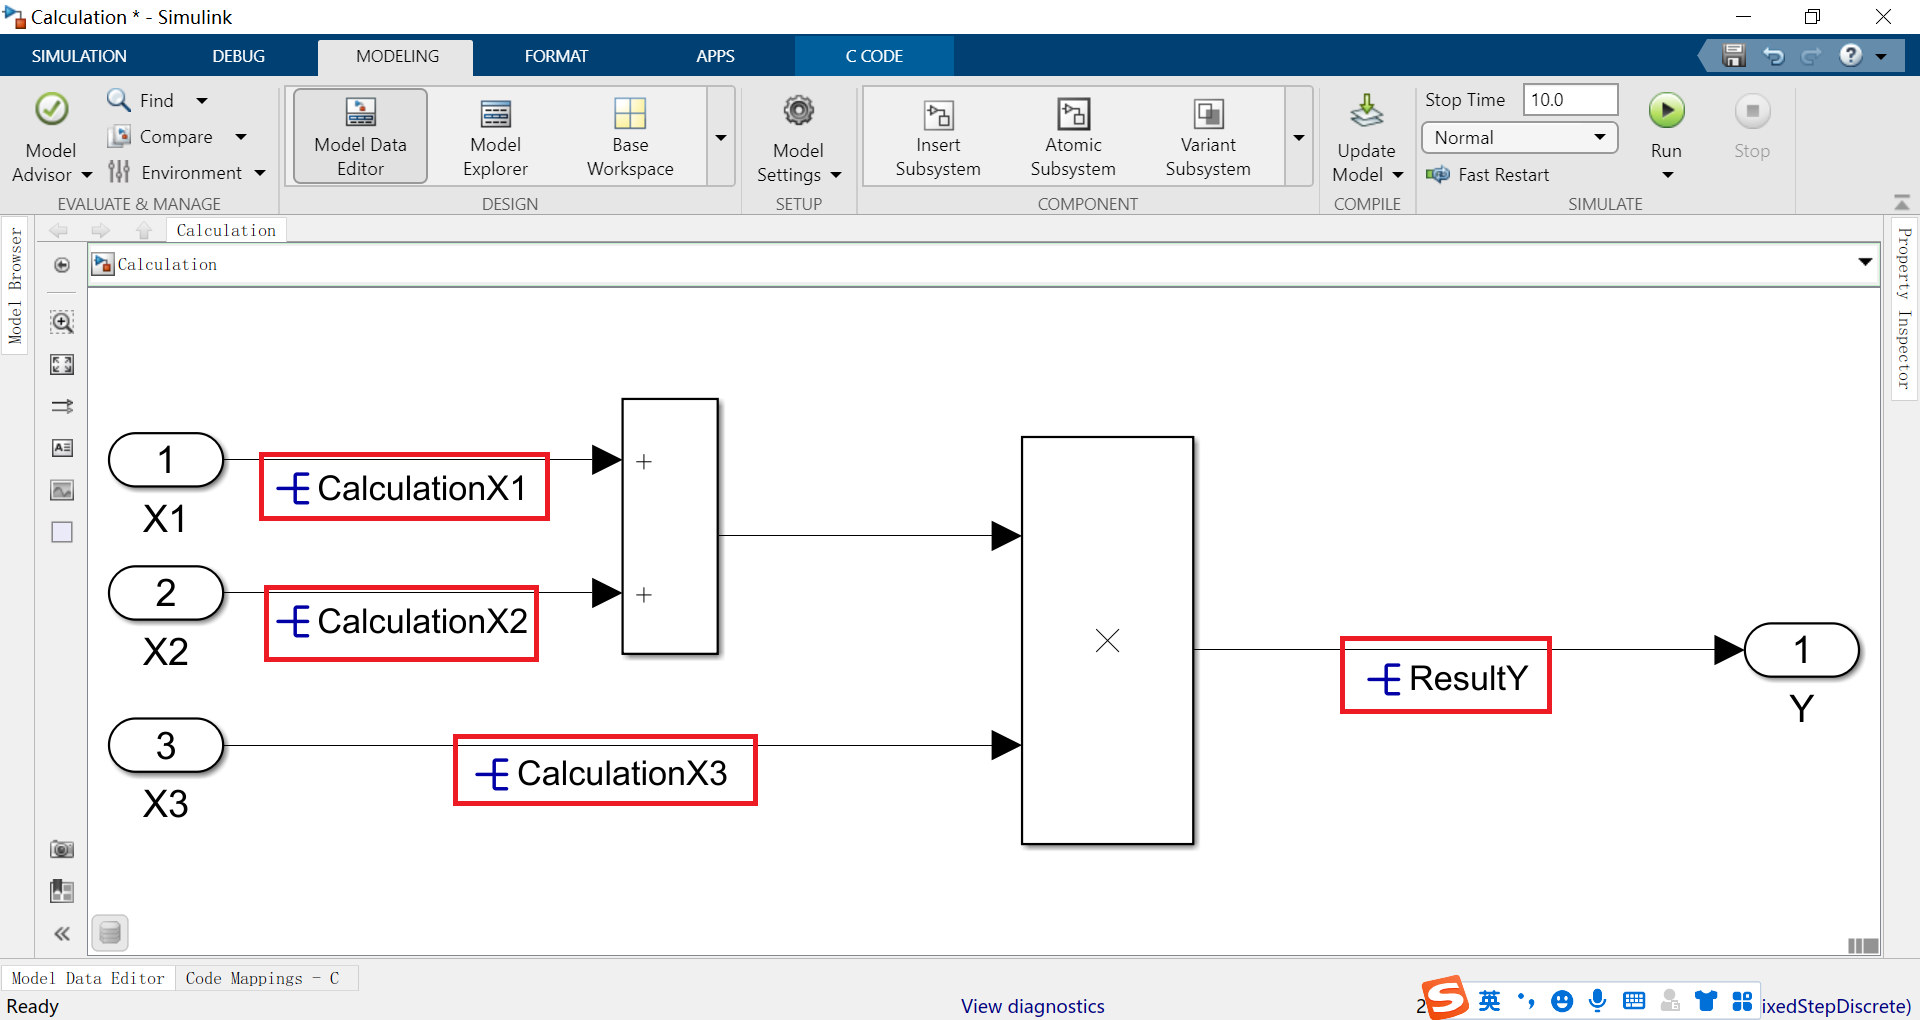
Task: Stop the simulation
Action: pos(1752,125)
